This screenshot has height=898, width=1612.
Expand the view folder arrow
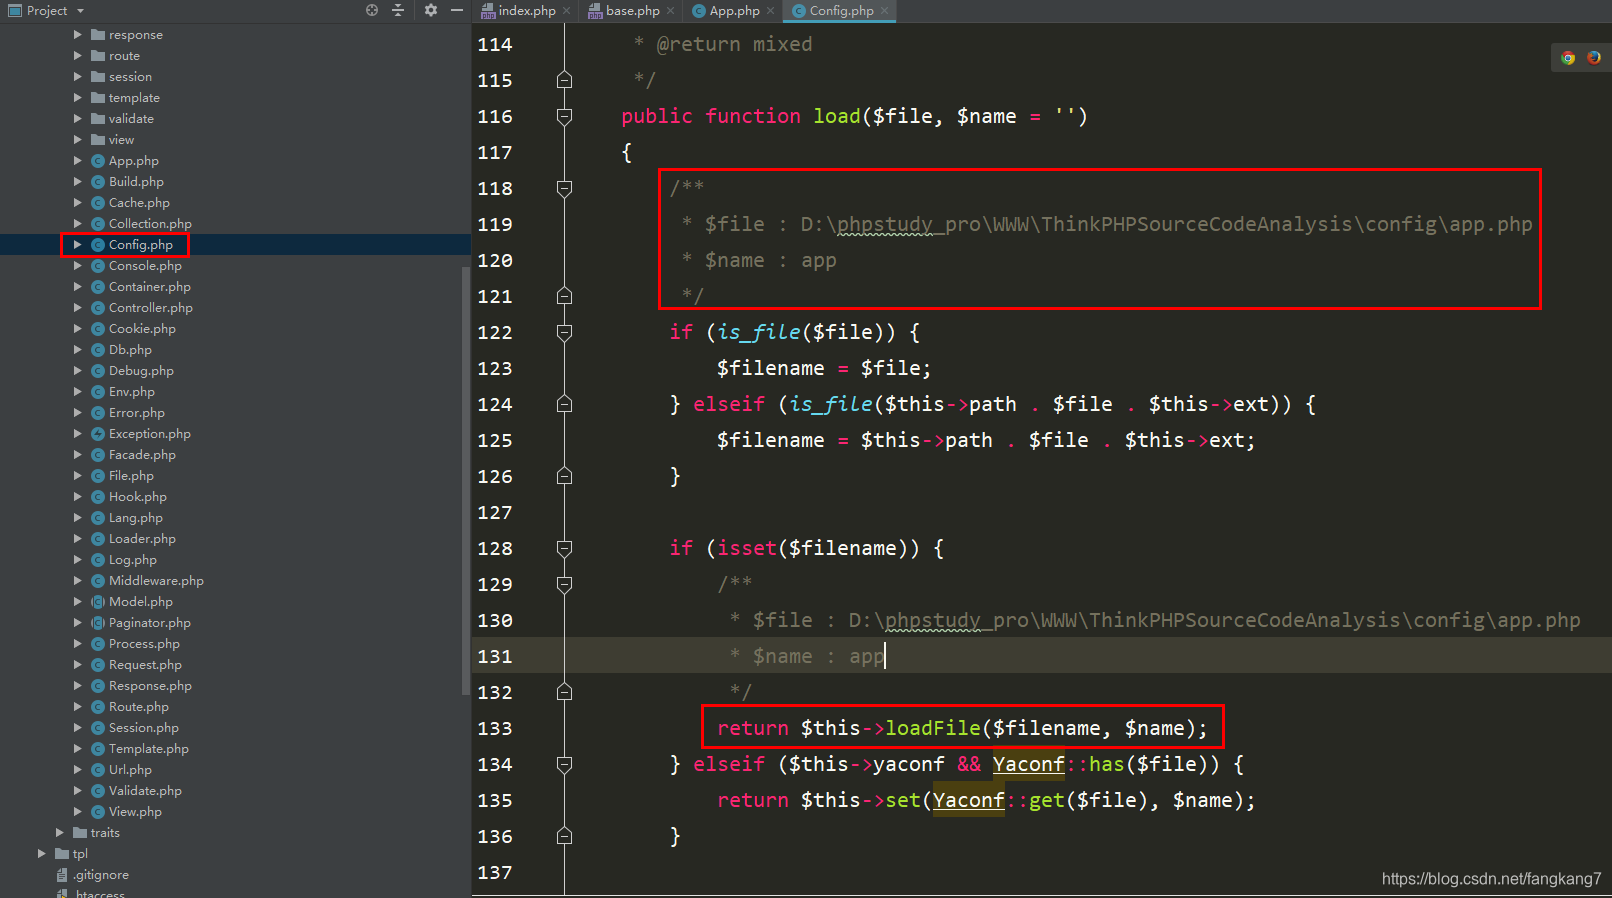click(x=78, y=140)
